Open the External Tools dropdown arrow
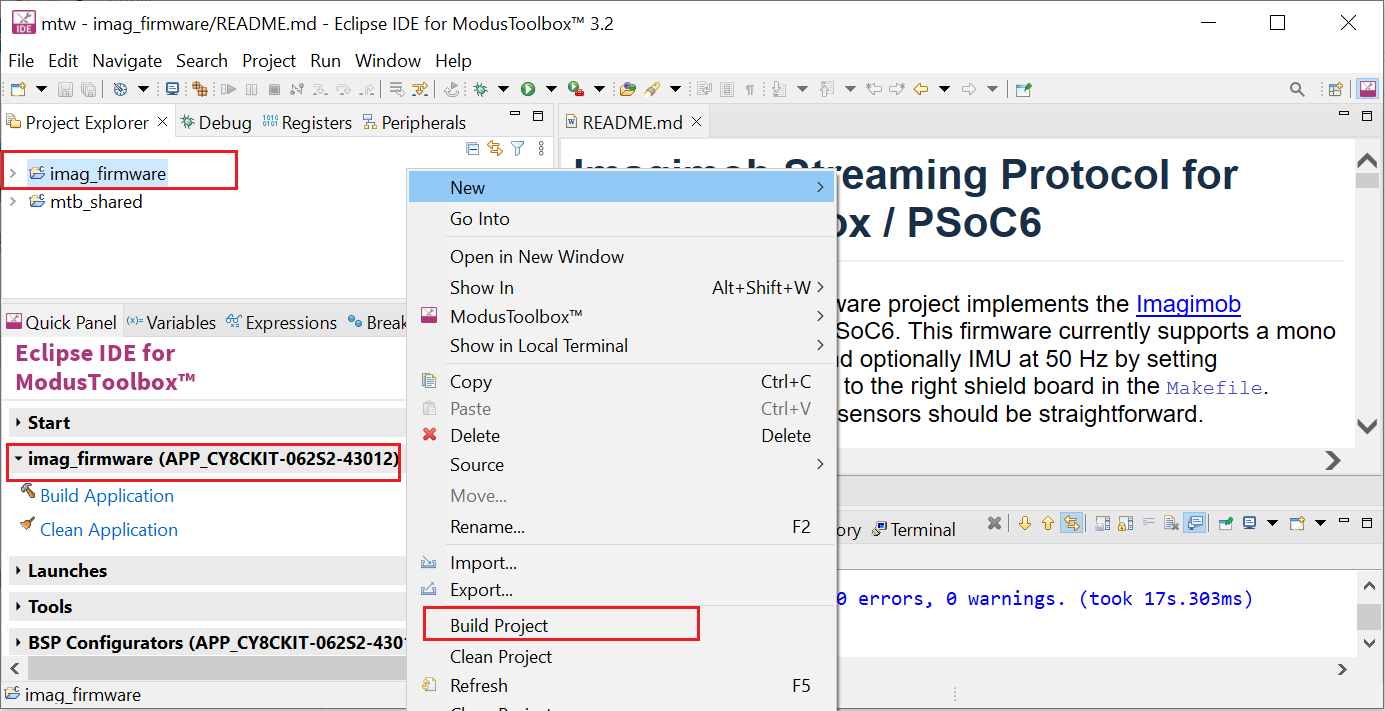The height and width of the screenshot is (711, 1385). (599, 89)
